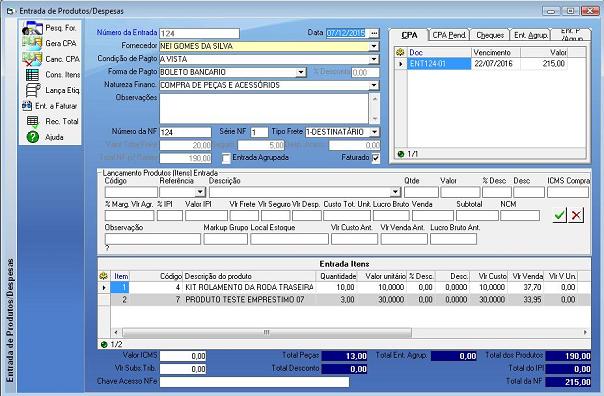Click the Valor unitário column header
Viewport: 604px width, 396px height.
coord(382,276)
